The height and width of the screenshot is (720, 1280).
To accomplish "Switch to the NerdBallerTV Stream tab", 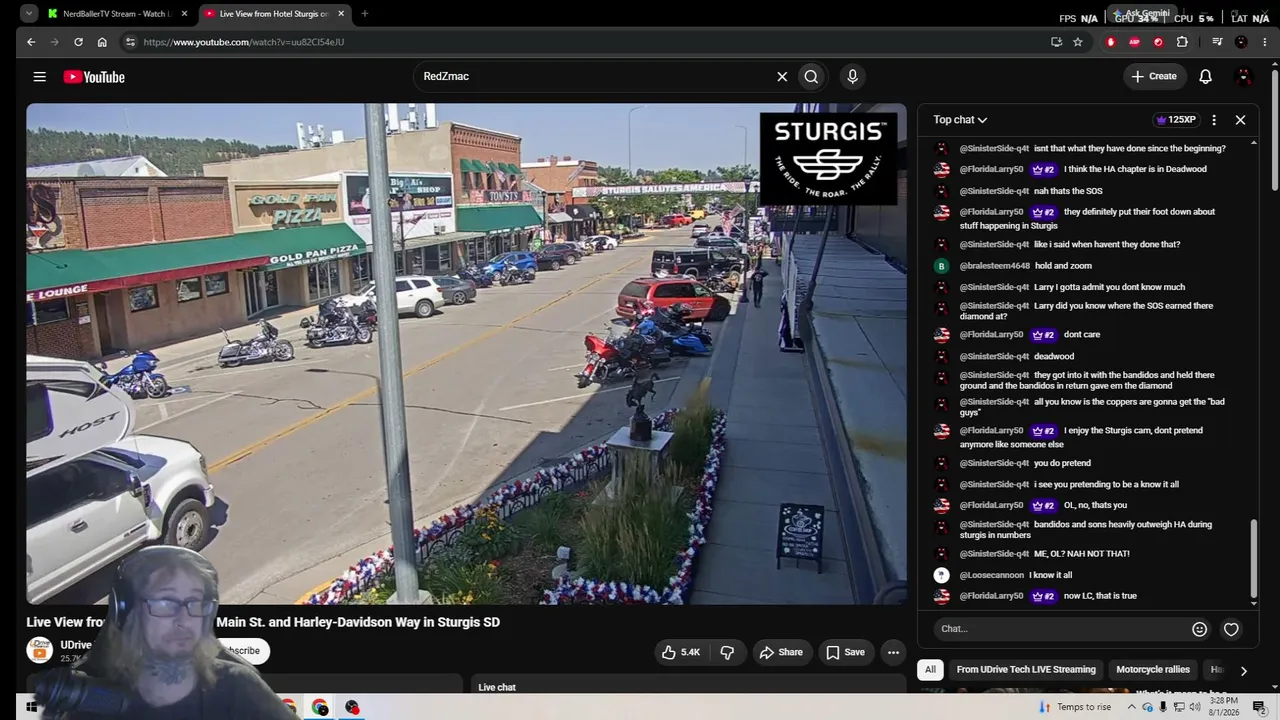I will pyautogui.click(x=117, y=14).
